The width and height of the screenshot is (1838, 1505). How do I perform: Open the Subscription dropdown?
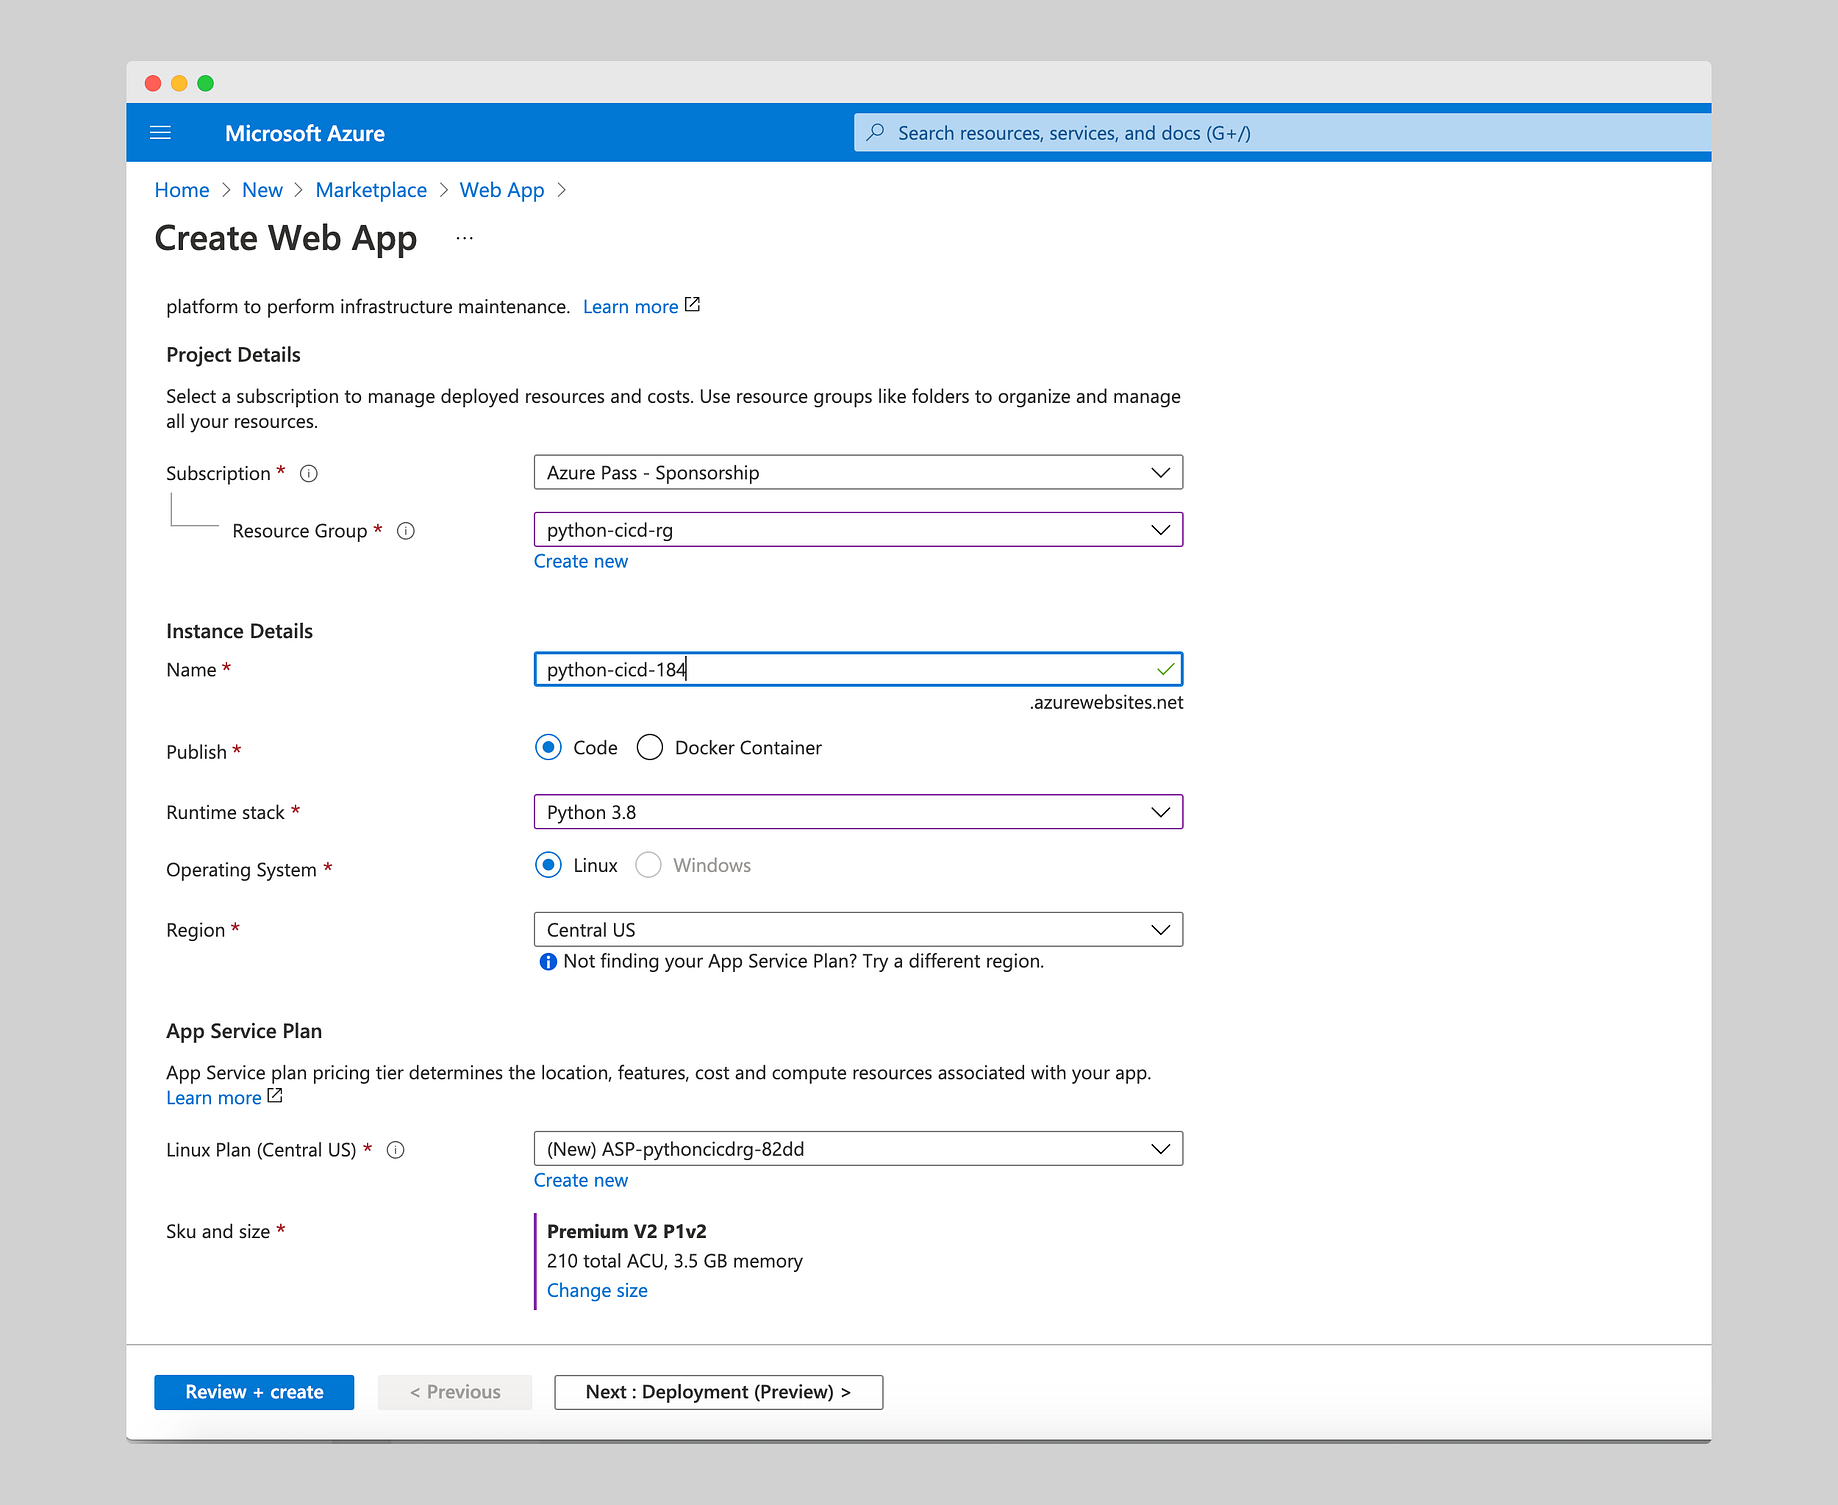[x=858, y=473]
